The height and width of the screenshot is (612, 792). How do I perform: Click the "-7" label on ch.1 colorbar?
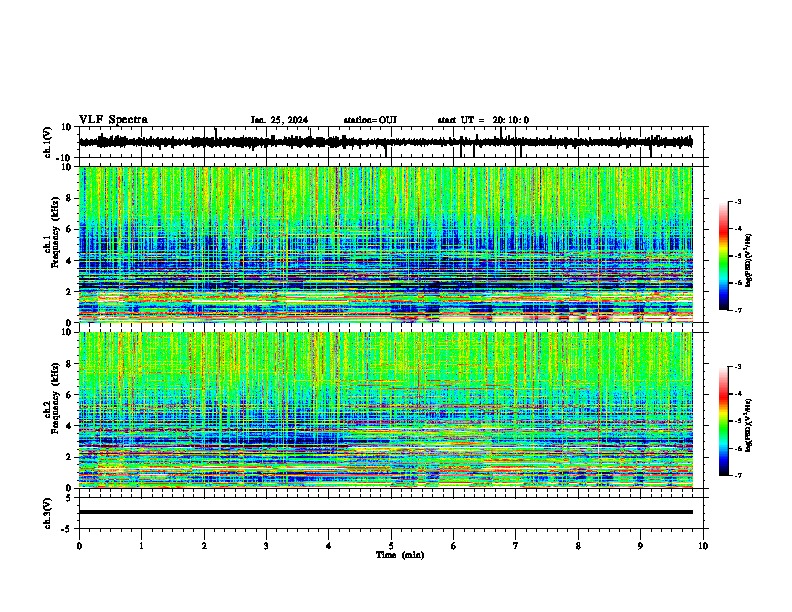tap(737, 310)
